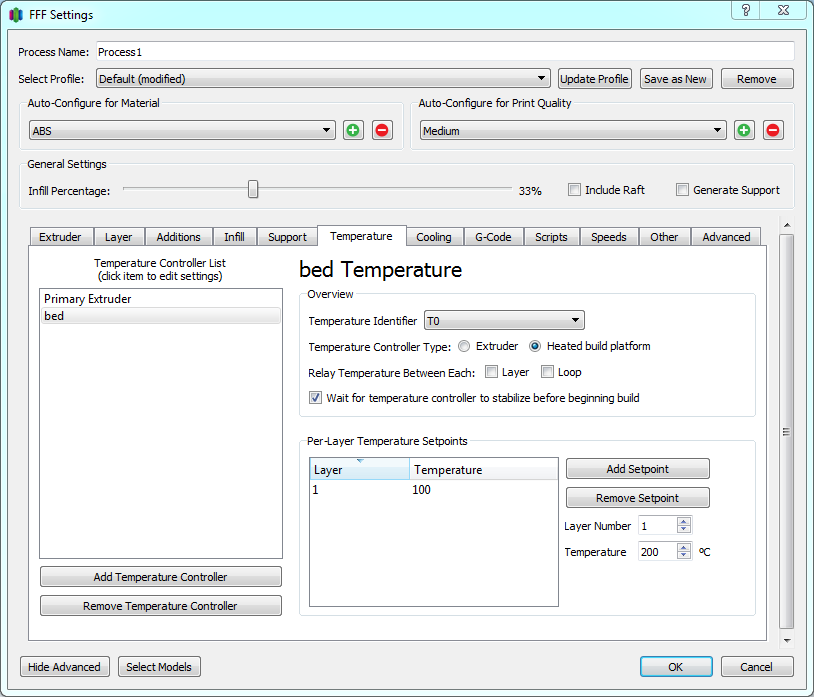Decrease the Layer Number spinner
Screen dimensions: 814x697
[684, 529]
